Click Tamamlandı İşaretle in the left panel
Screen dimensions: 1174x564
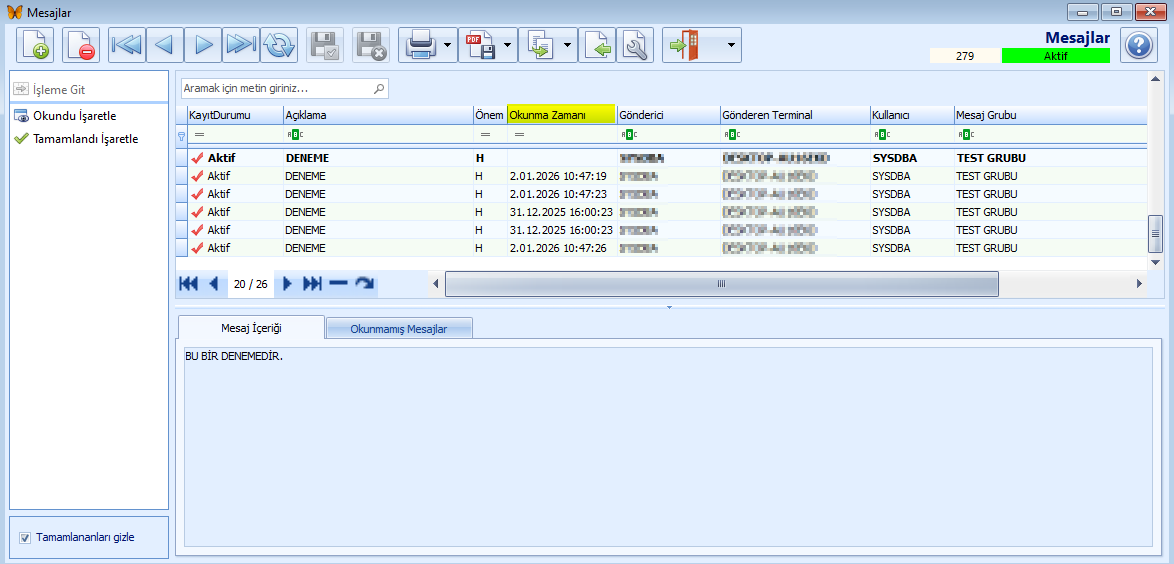(85, 139)
